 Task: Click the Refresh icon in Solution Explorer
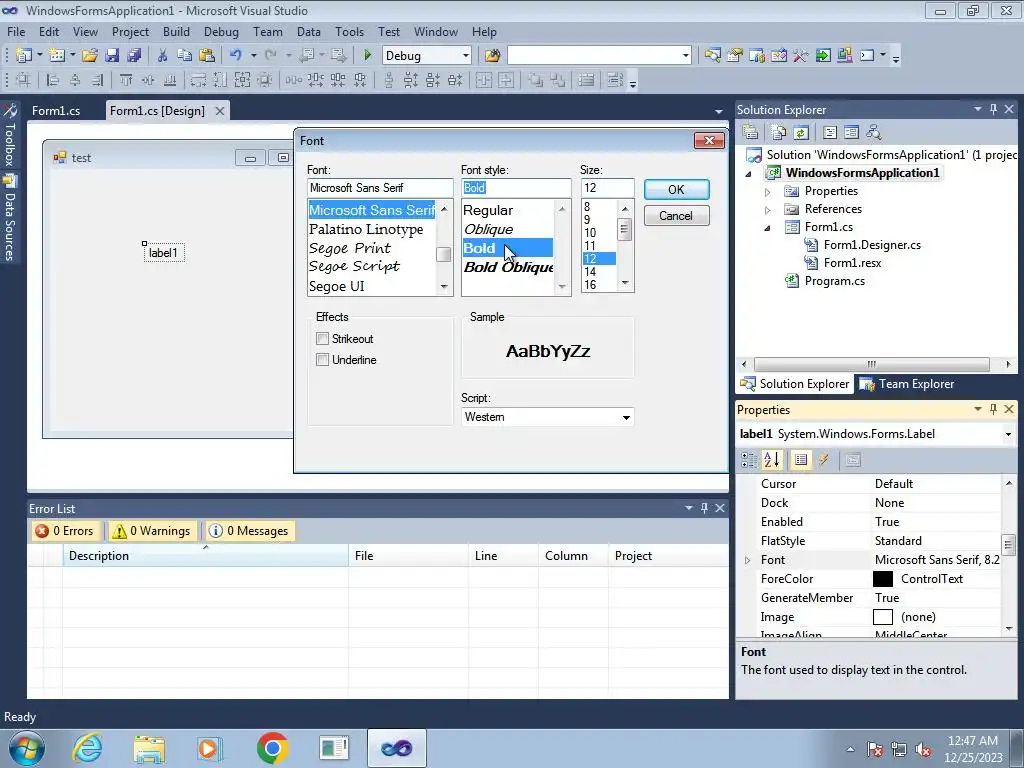801,133
